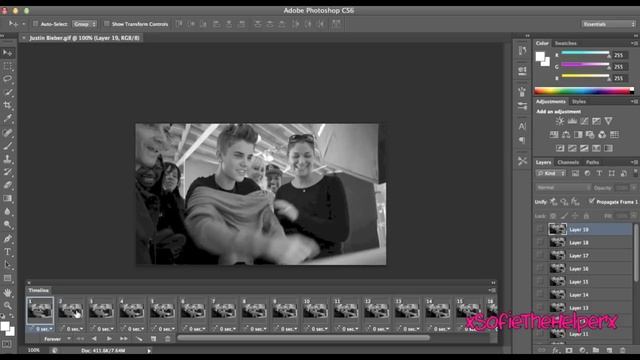Image resolution: width=640 pixels, height=360 pixels.
Task: Go to next animation frame
Action: [x=123, y=339]
